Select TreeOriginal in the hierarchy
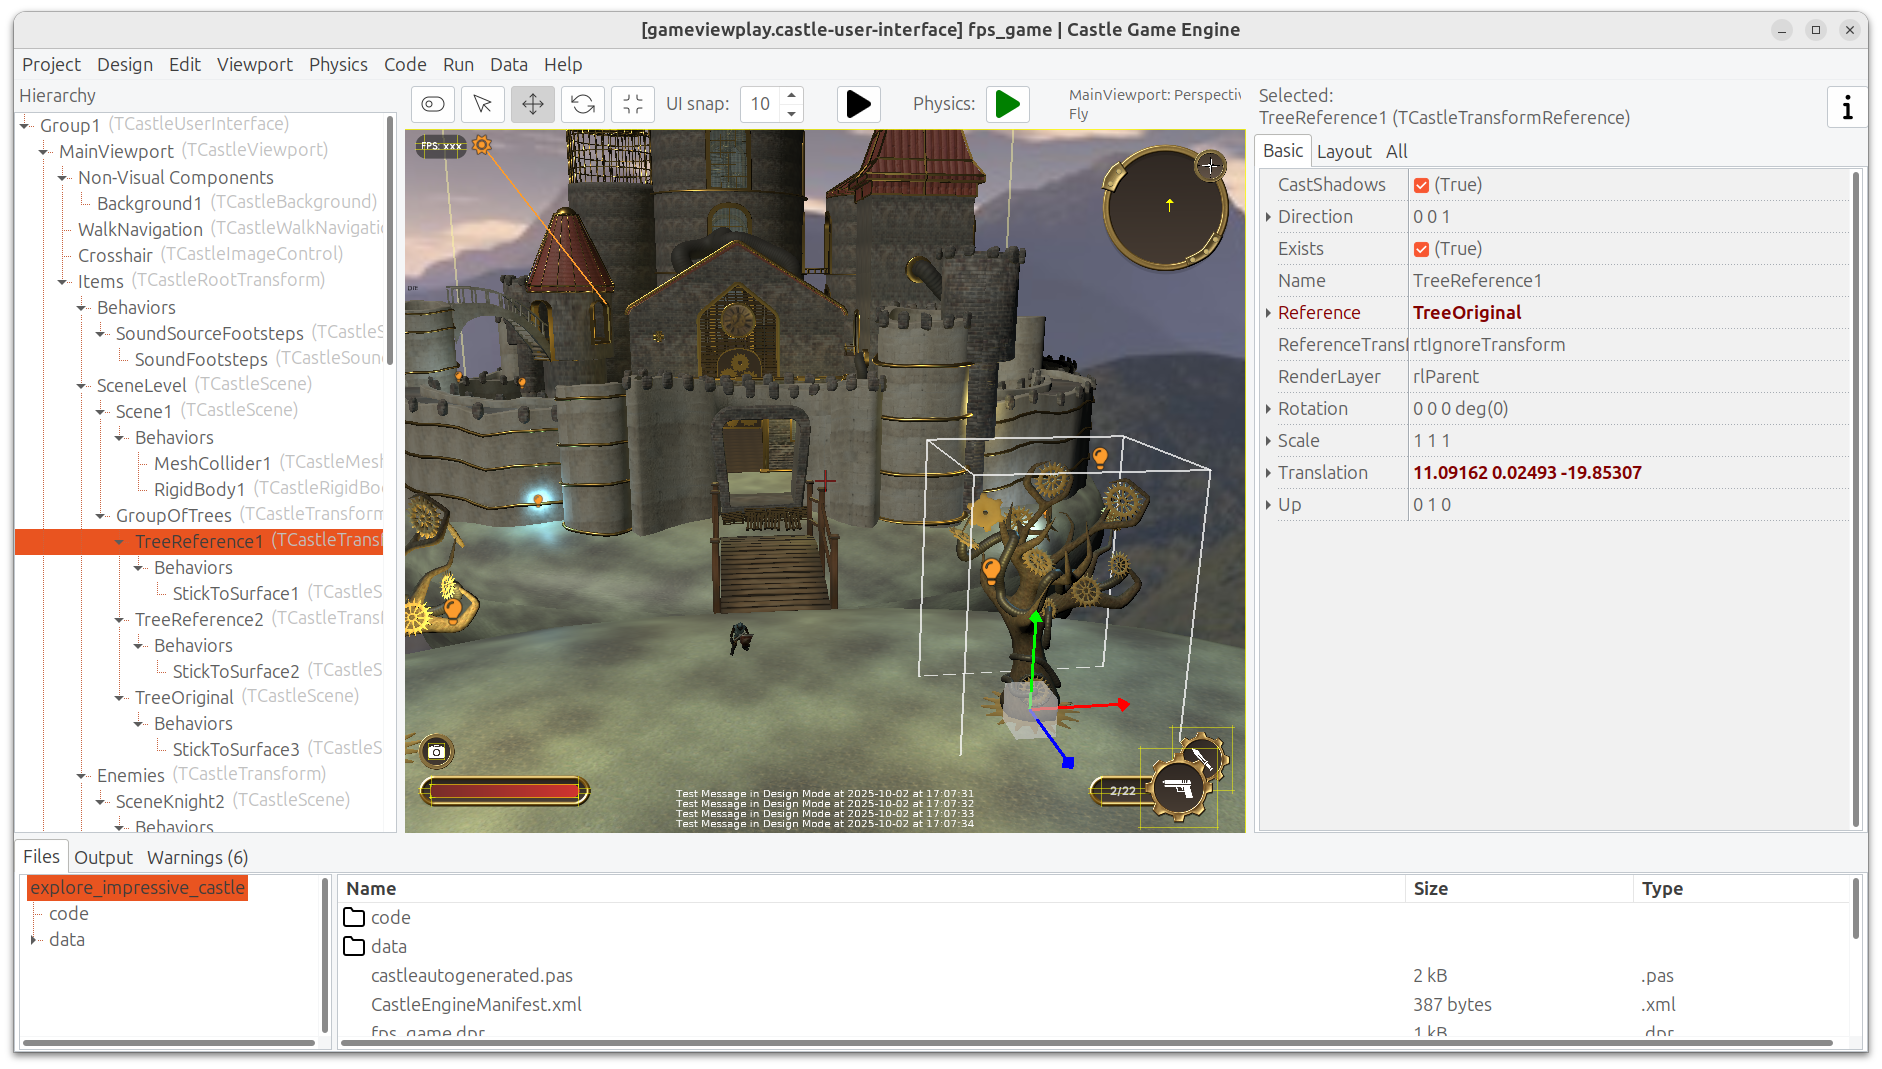Image resolution: width=1882 pixels, height=1069 pixels. (184, 697)
